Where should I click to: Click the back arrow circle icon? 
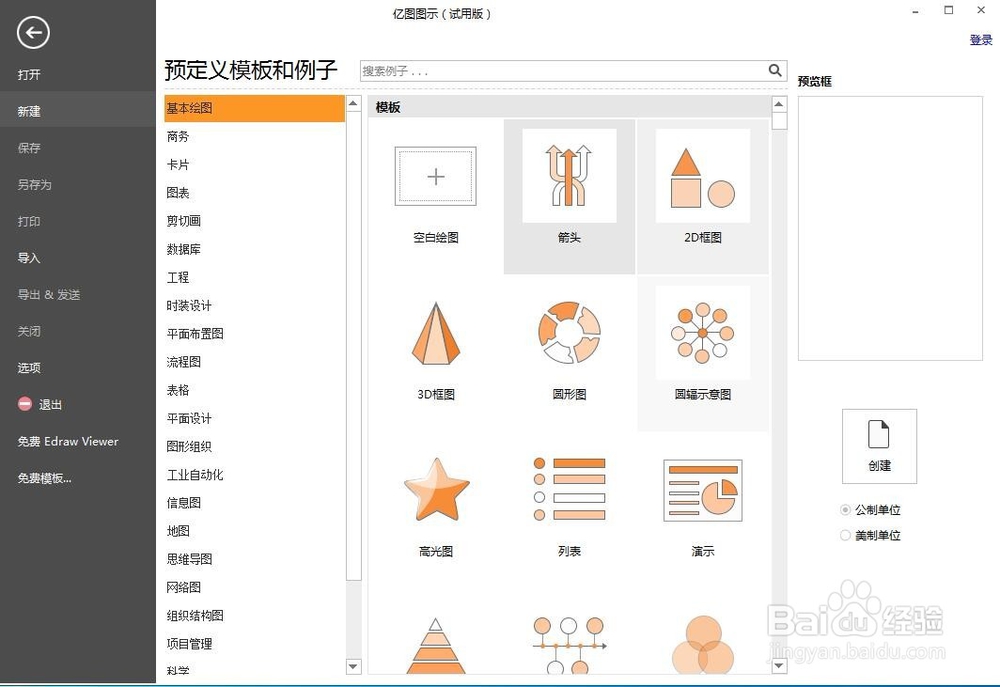pyautogui.click(x=33, y=33)
